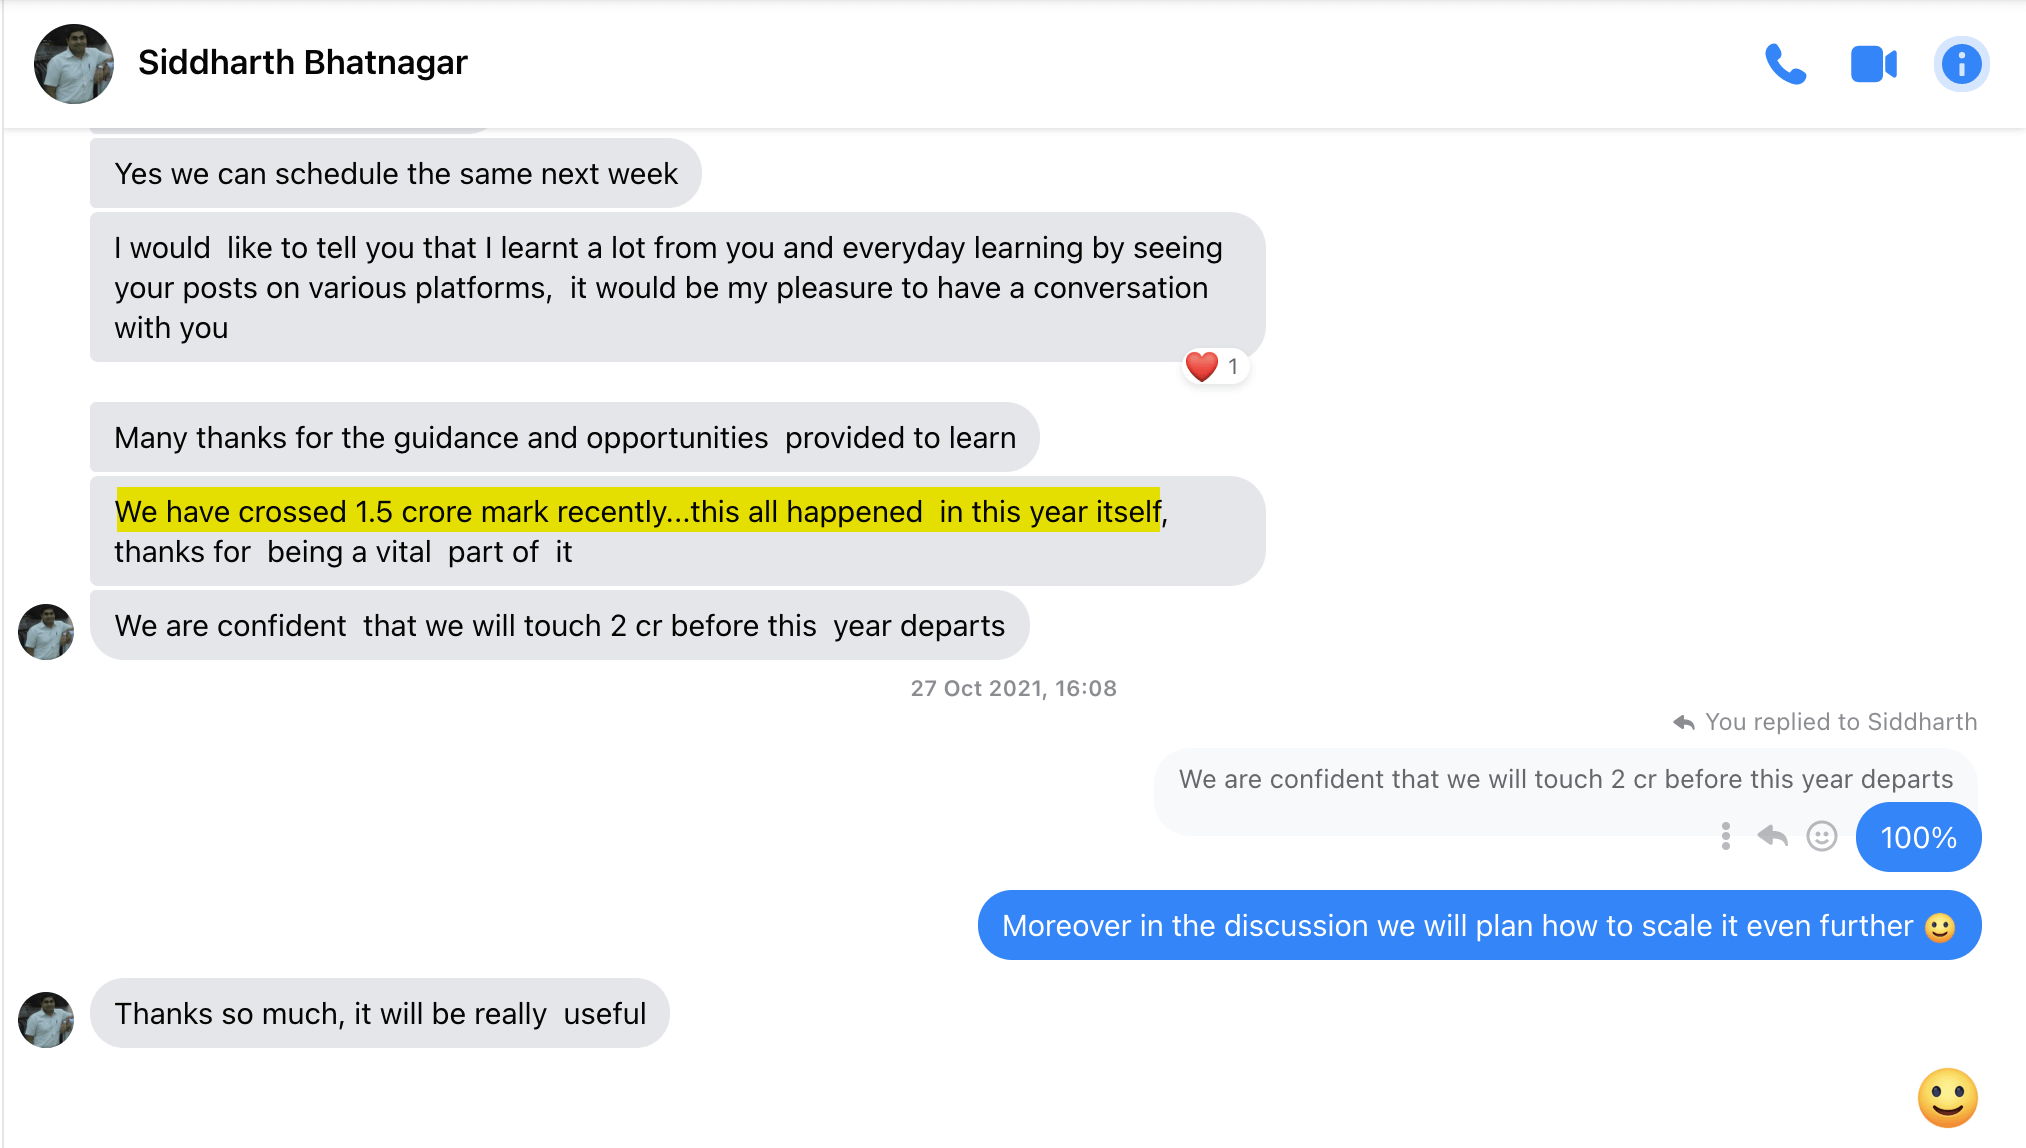2026x1148 pixels.
Task: Click the 'schedule the same next week' message
Action: (396, 174)
